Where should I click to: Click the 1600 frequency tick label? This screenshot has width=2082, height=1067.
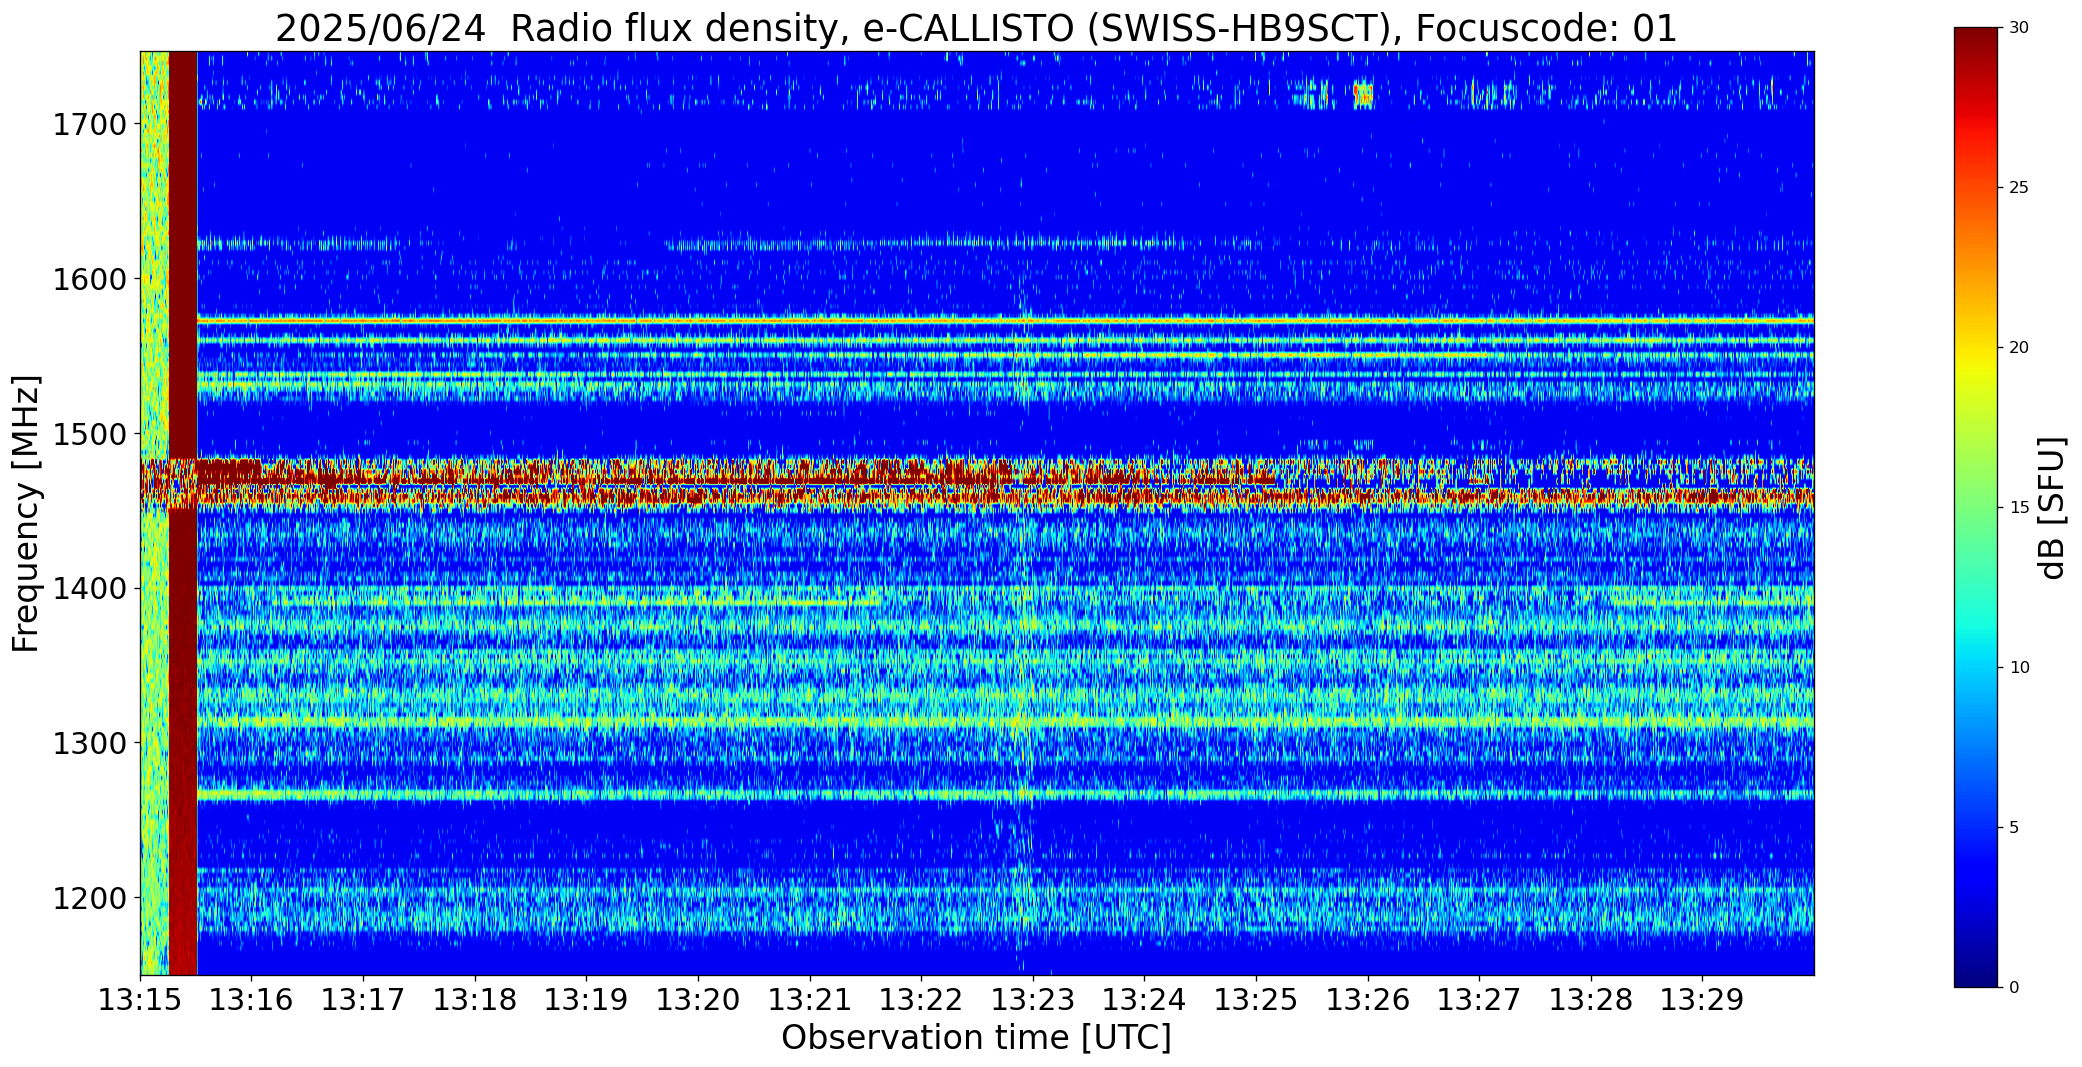[x=89, y=279]
